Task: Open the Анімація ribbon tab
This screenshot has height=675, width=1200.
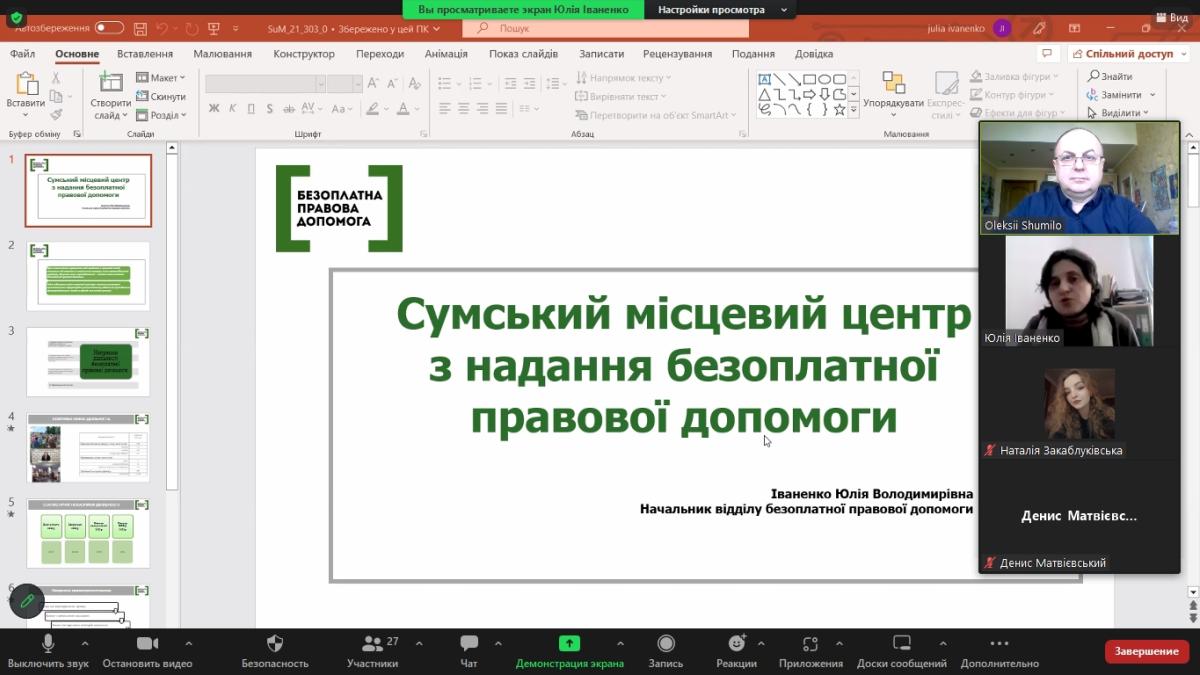Action: coord(446,54)
